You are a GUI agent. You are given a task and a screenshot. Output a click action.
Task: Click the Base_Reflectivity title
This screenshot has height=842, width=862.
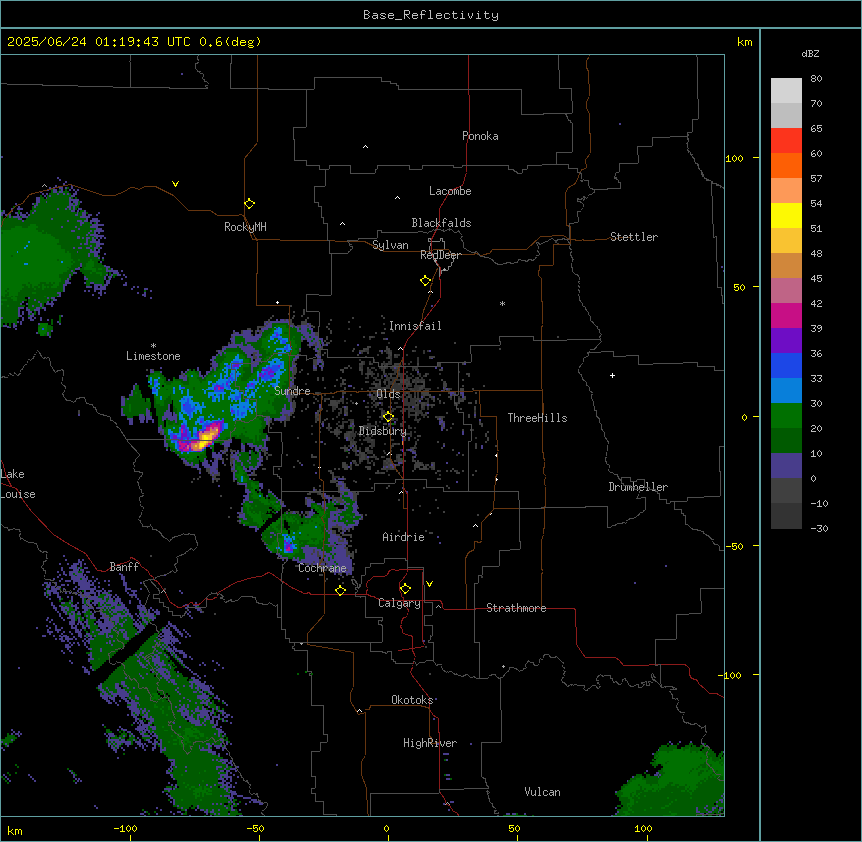(x=431, y=15)
